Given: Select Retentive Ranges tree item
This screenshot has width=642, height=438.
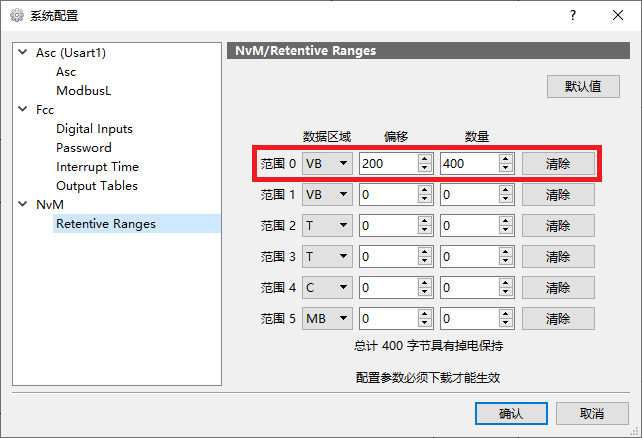Looking at the screenshot, I should tap(106, 224).
